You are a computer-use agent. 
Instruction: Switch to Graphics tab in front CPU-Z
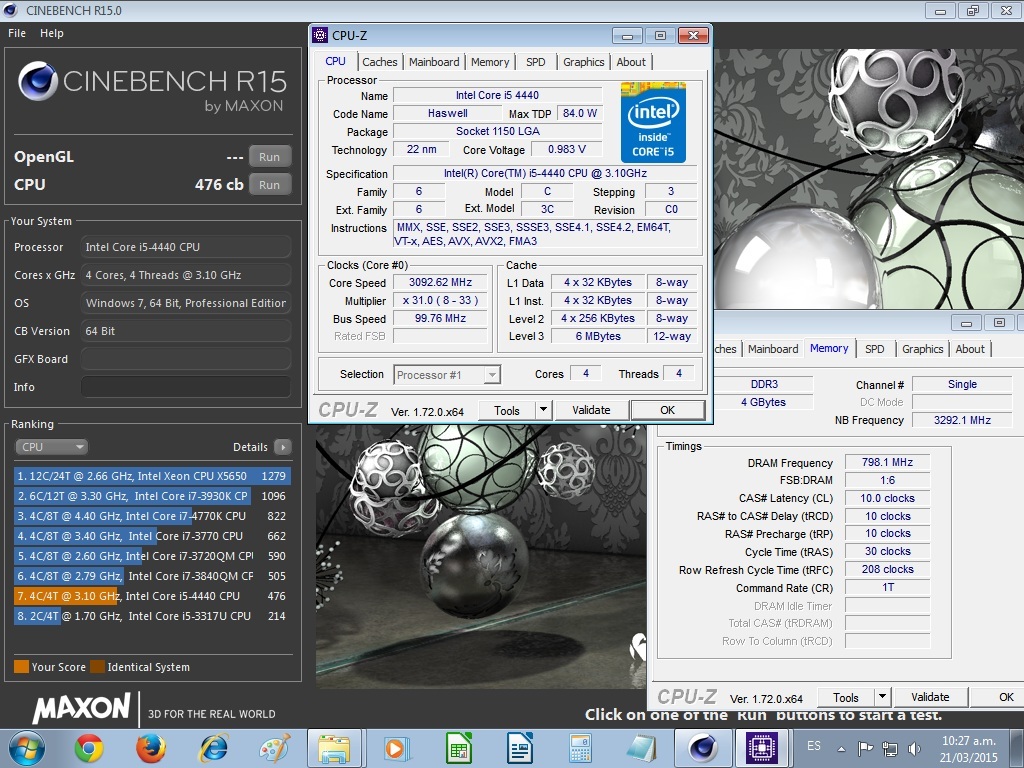(x=583, y=62)
